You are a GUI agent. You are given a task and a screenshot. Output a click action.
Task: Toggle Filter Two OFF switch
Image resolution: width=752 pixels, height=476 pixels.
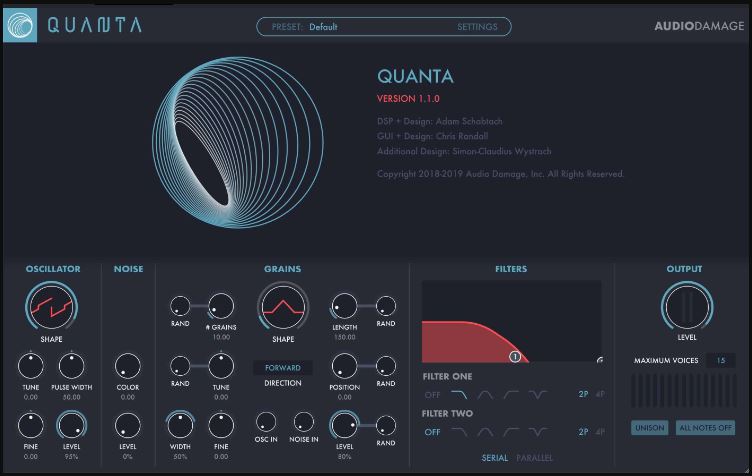pyautogui.click(x=432, y=432)
